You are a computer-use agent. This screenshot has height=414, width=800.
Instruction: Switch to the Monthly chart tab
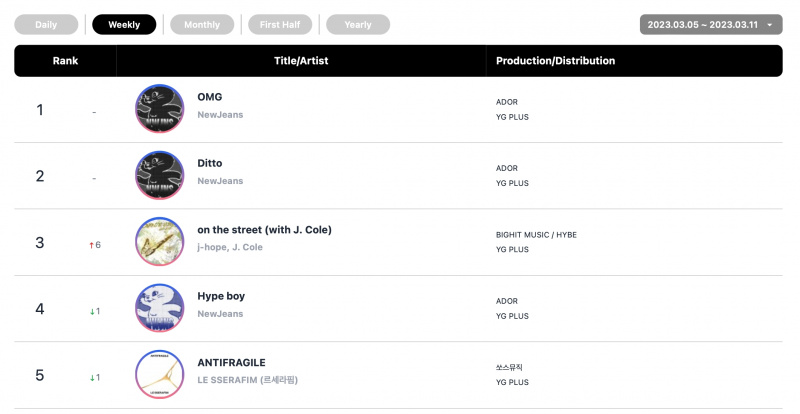tap(202, 25)
